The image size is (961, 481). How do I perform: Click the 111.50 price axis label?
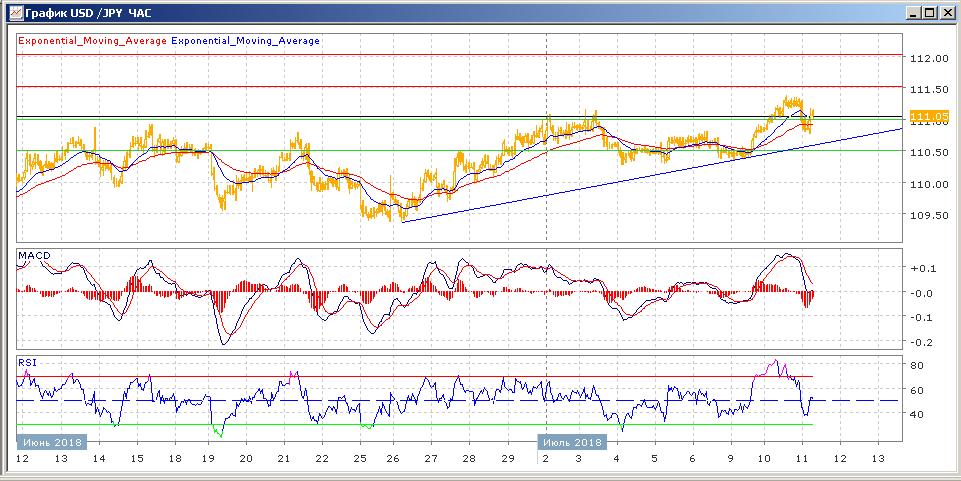point(929,89)
